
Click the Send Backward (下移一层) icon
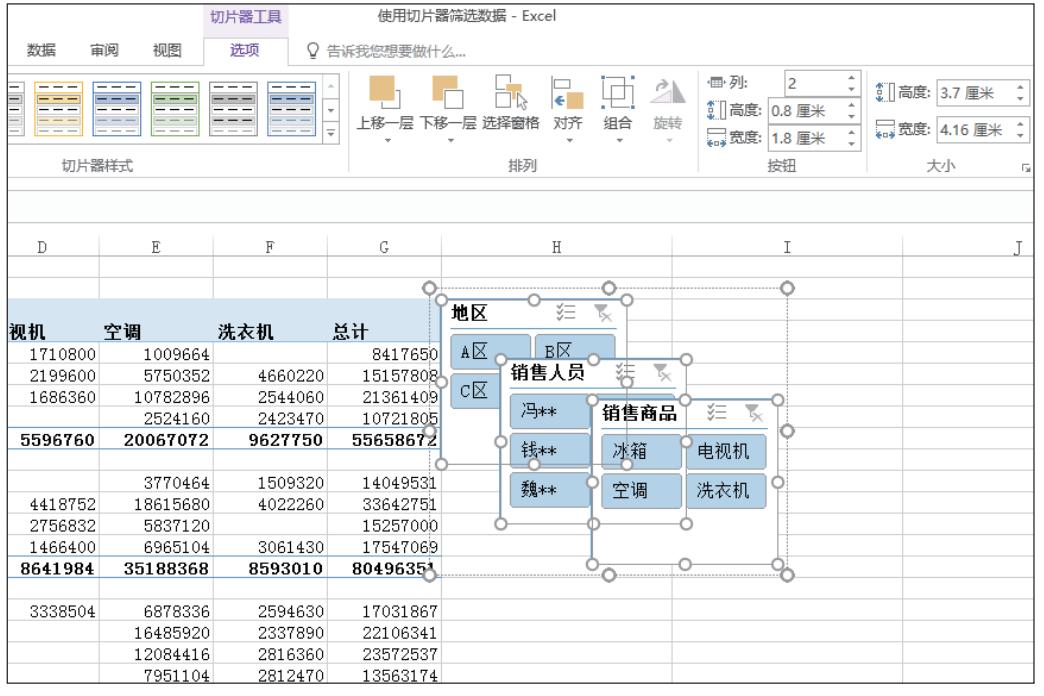[x=447, y=93]
